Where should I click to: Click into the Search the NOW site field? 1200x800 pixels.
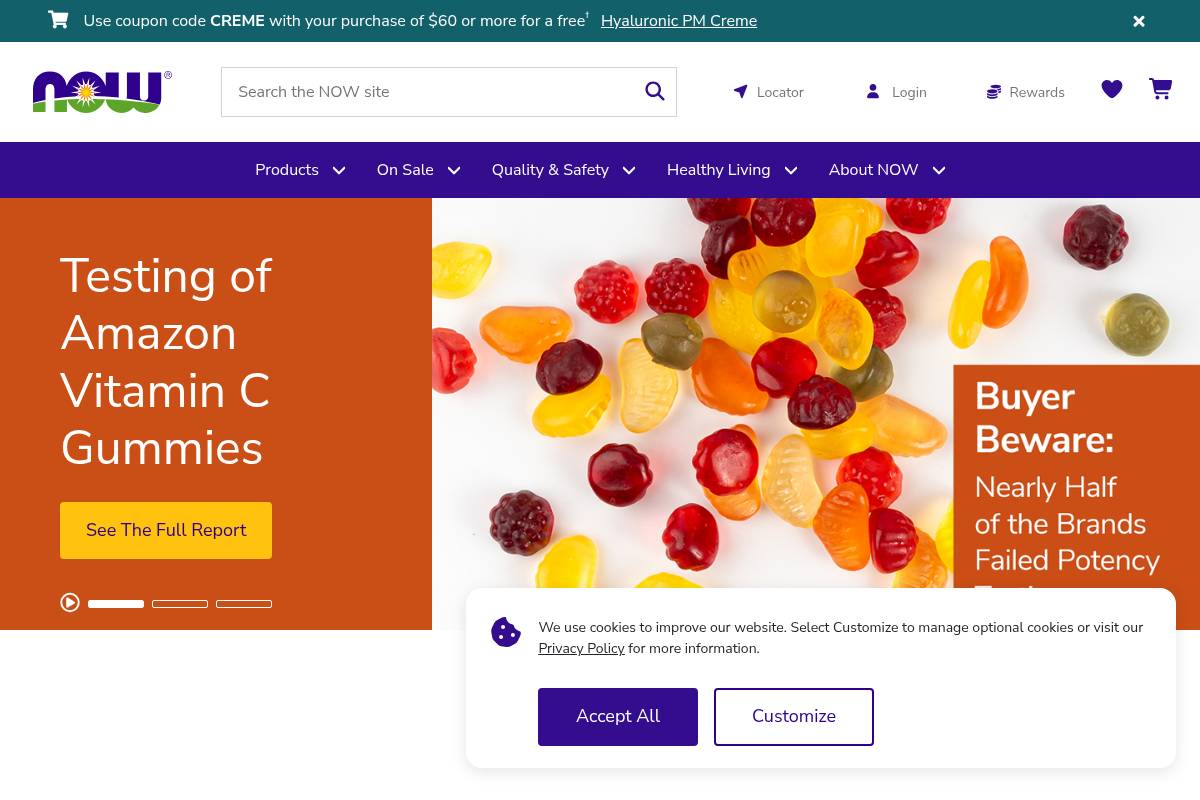click(436, 92)
